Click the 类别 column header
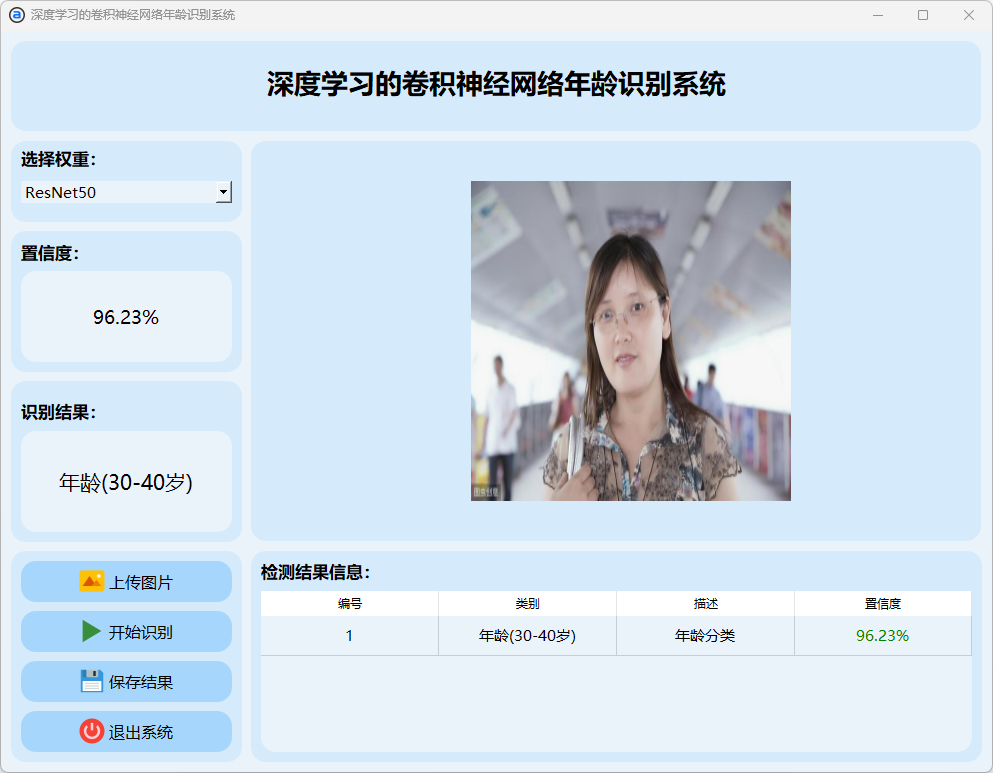The height and width of the screenshot is (773, 993). click(x=527, y=604)
